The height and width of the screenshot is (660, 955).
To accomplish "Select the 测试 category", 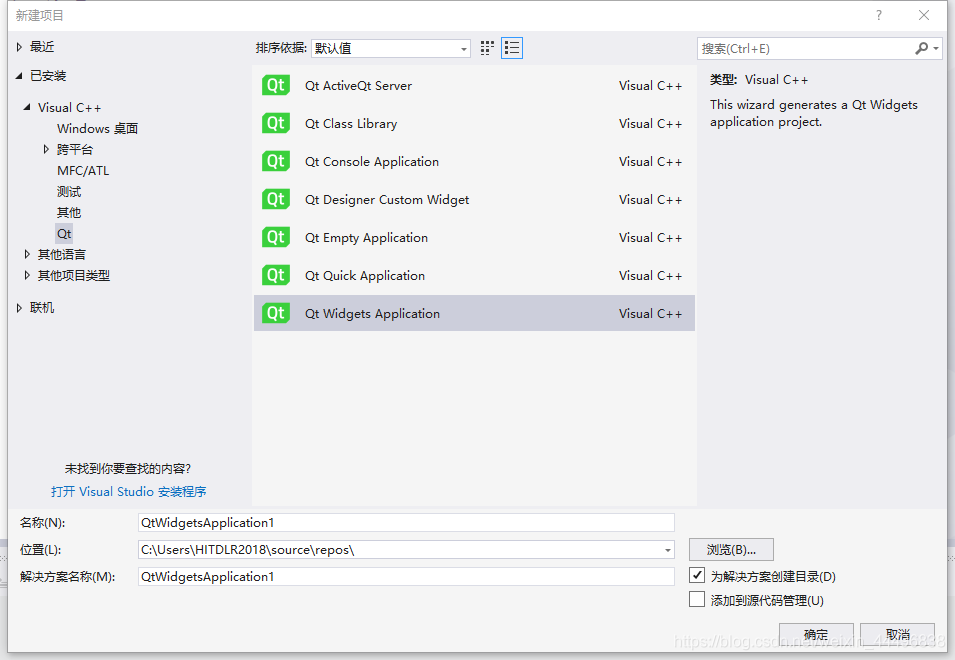I will [x=69, y=192].
